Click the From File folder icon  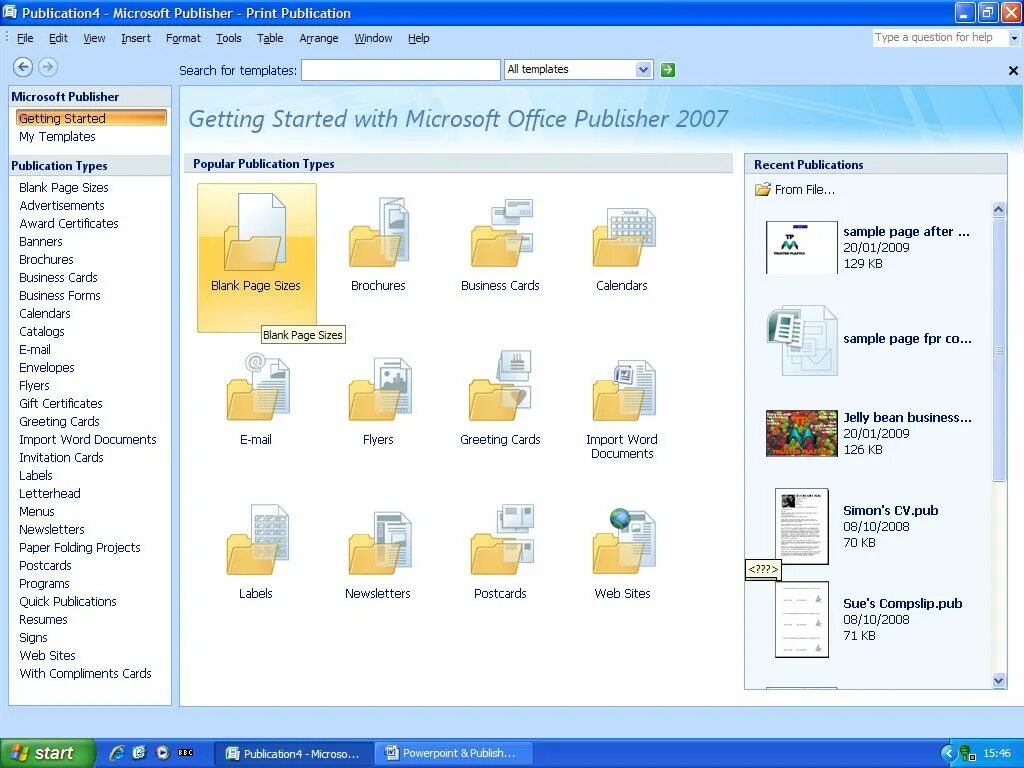point(762,189)
